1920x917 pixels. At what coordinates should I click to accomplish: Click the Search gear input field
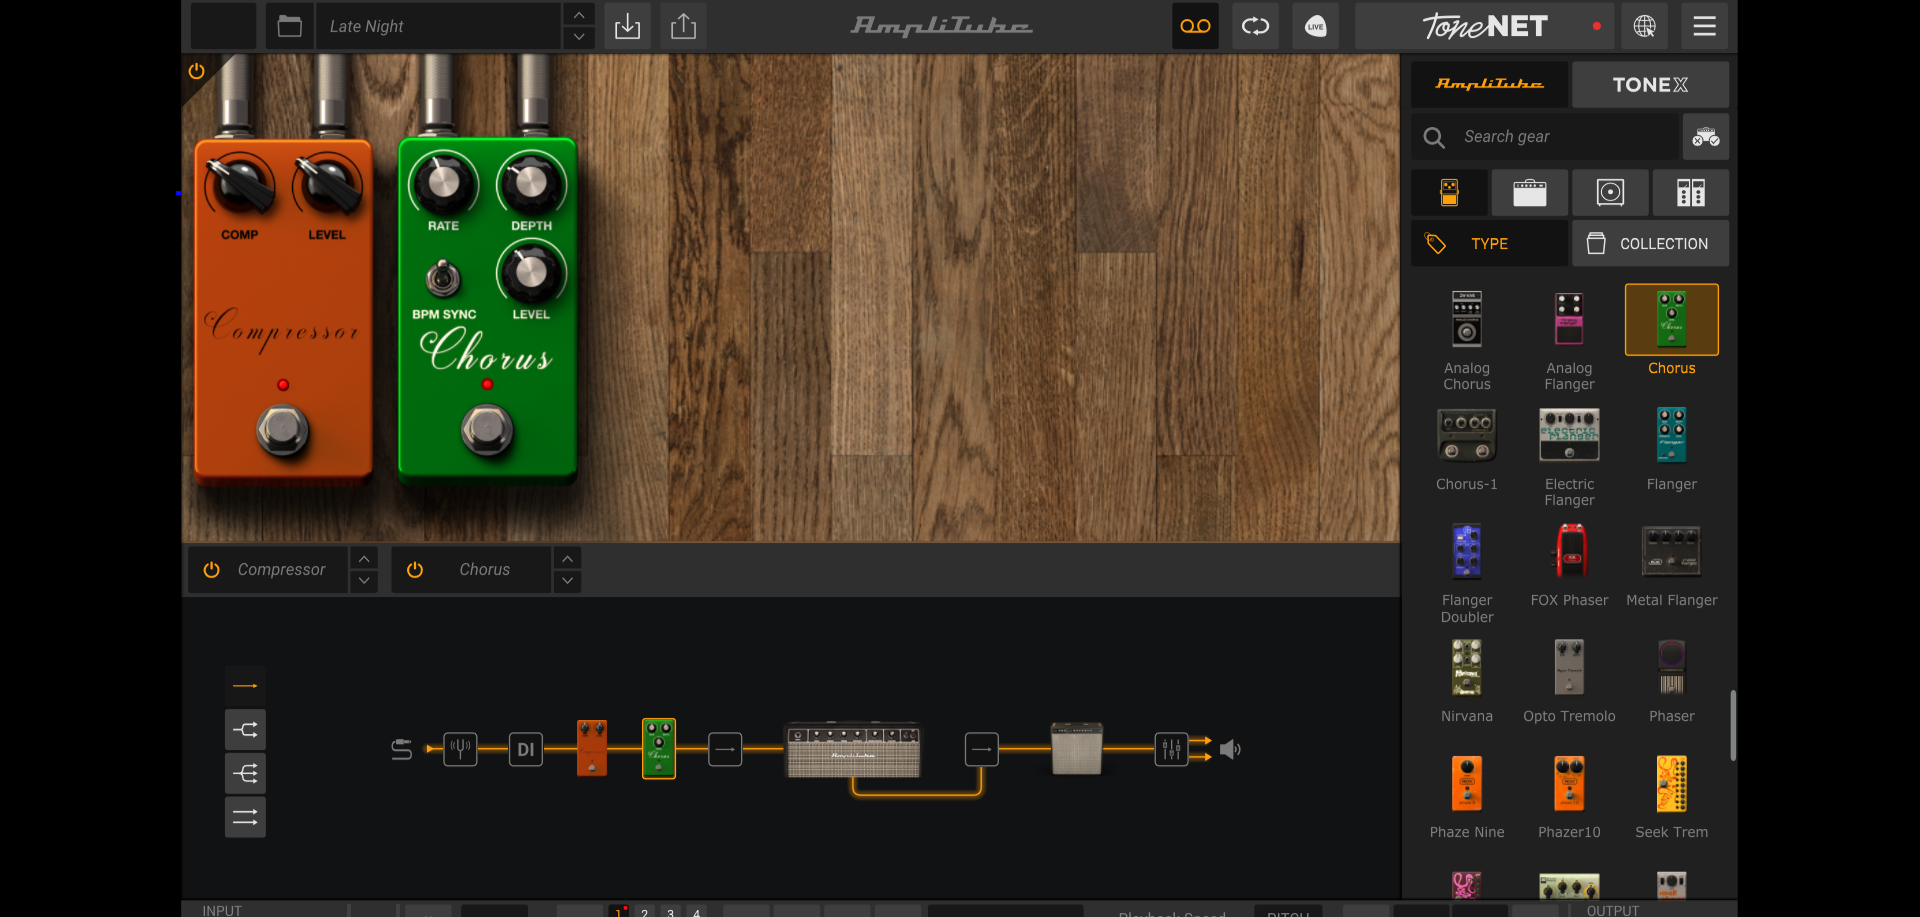point(1545,137)
